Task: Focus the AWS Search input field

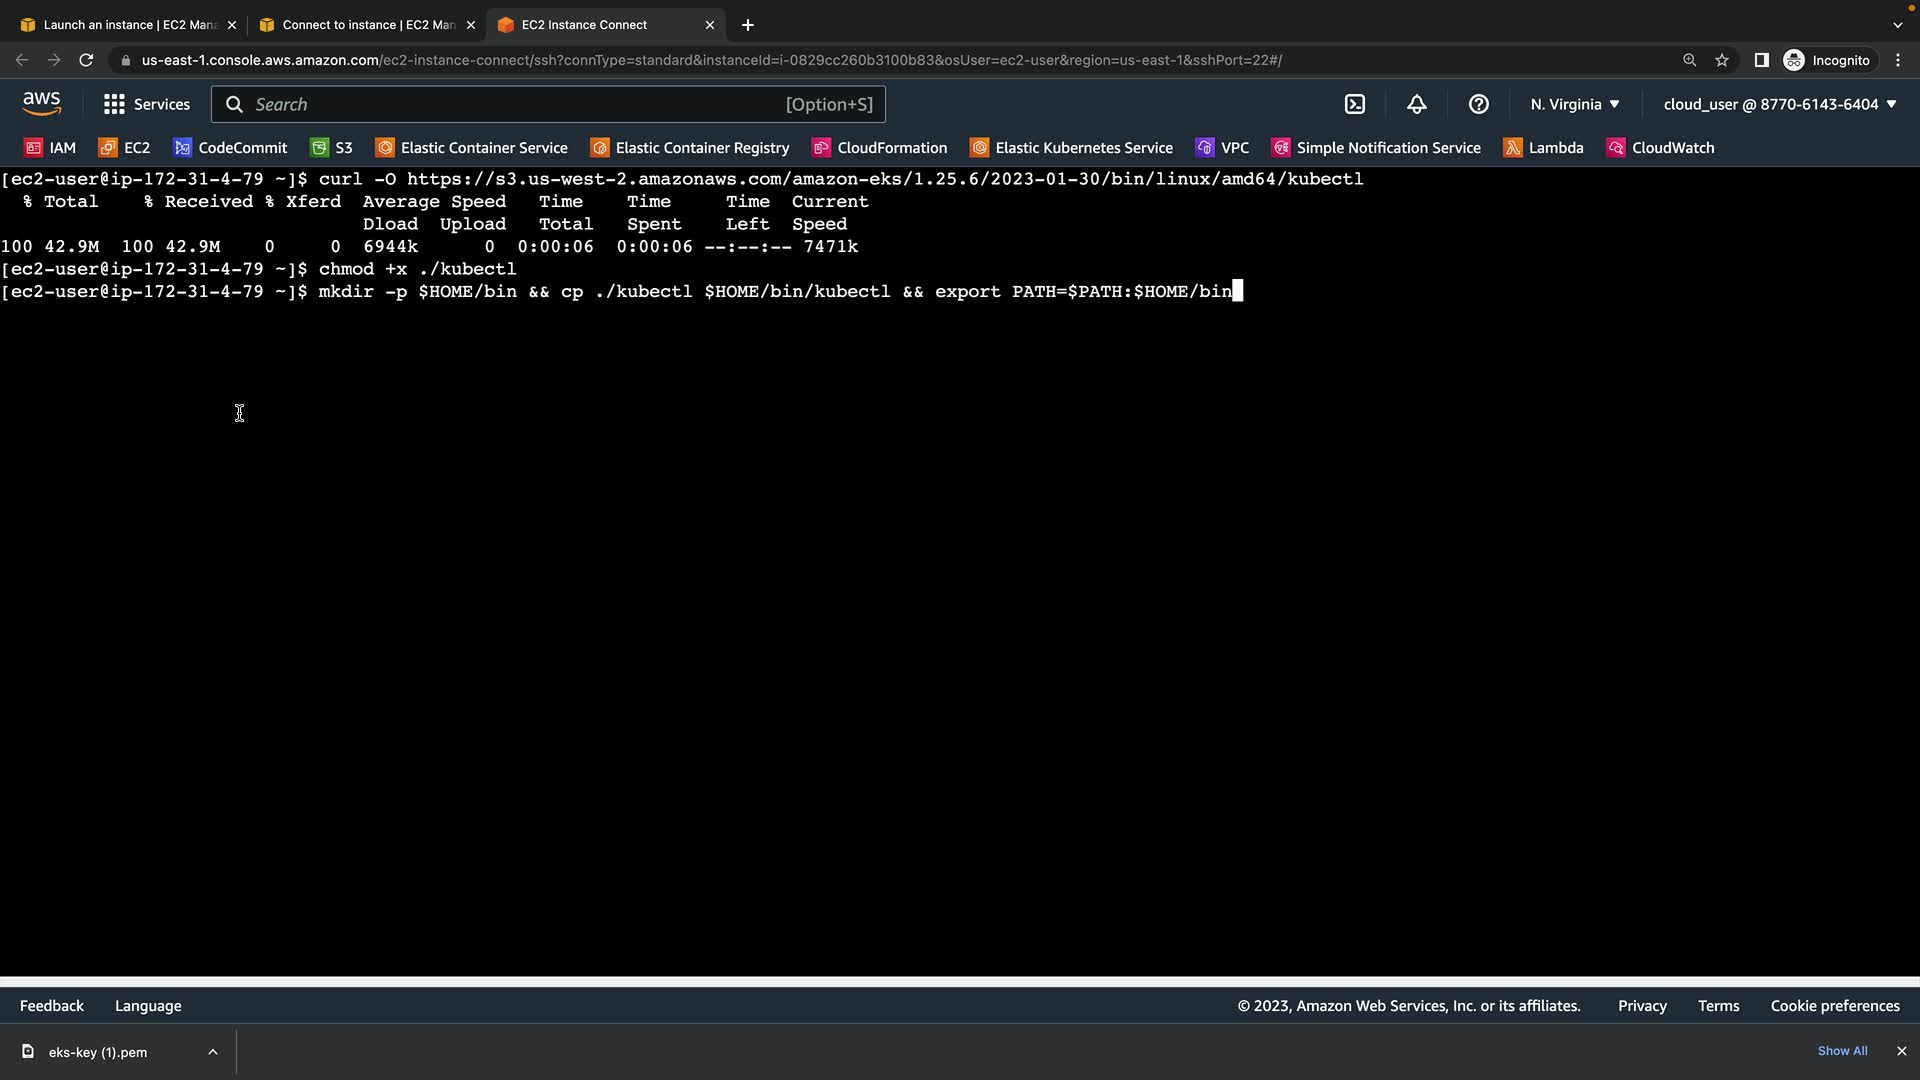Action: [520, 104]
